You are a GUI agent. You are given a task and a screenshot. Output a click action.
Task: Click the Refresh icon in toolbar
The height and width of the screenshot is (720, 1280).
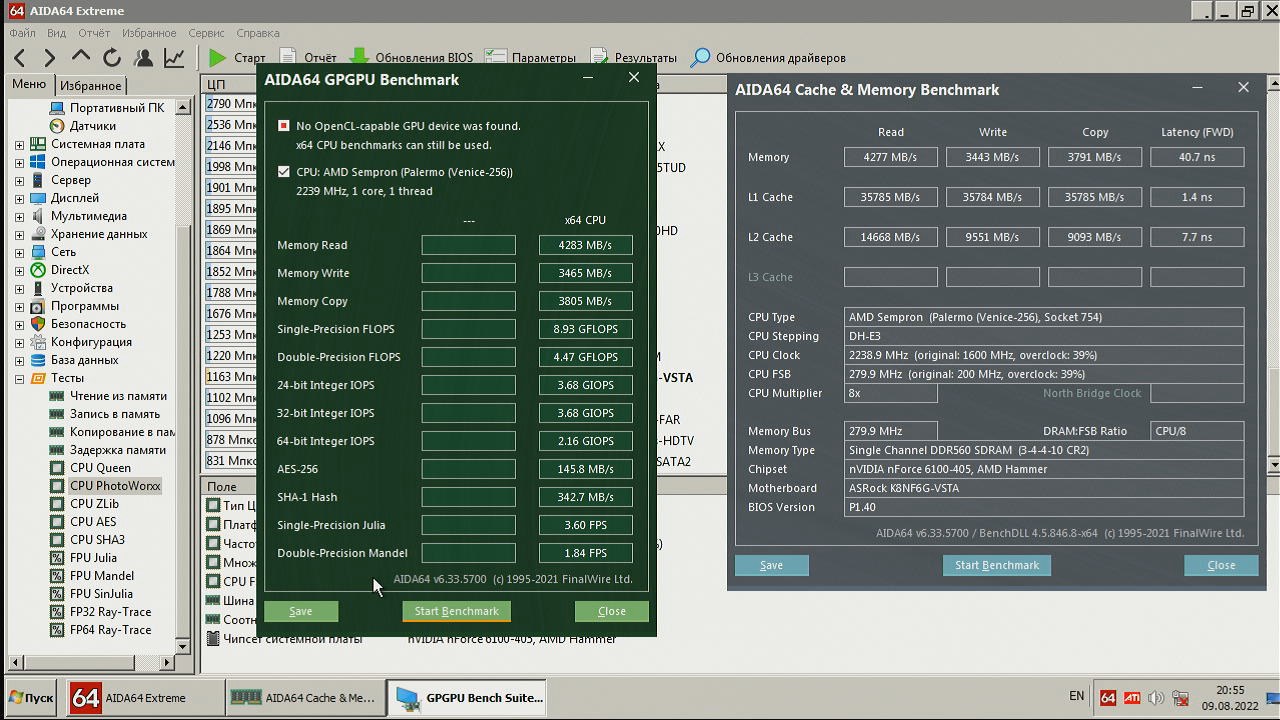point(112,58)
